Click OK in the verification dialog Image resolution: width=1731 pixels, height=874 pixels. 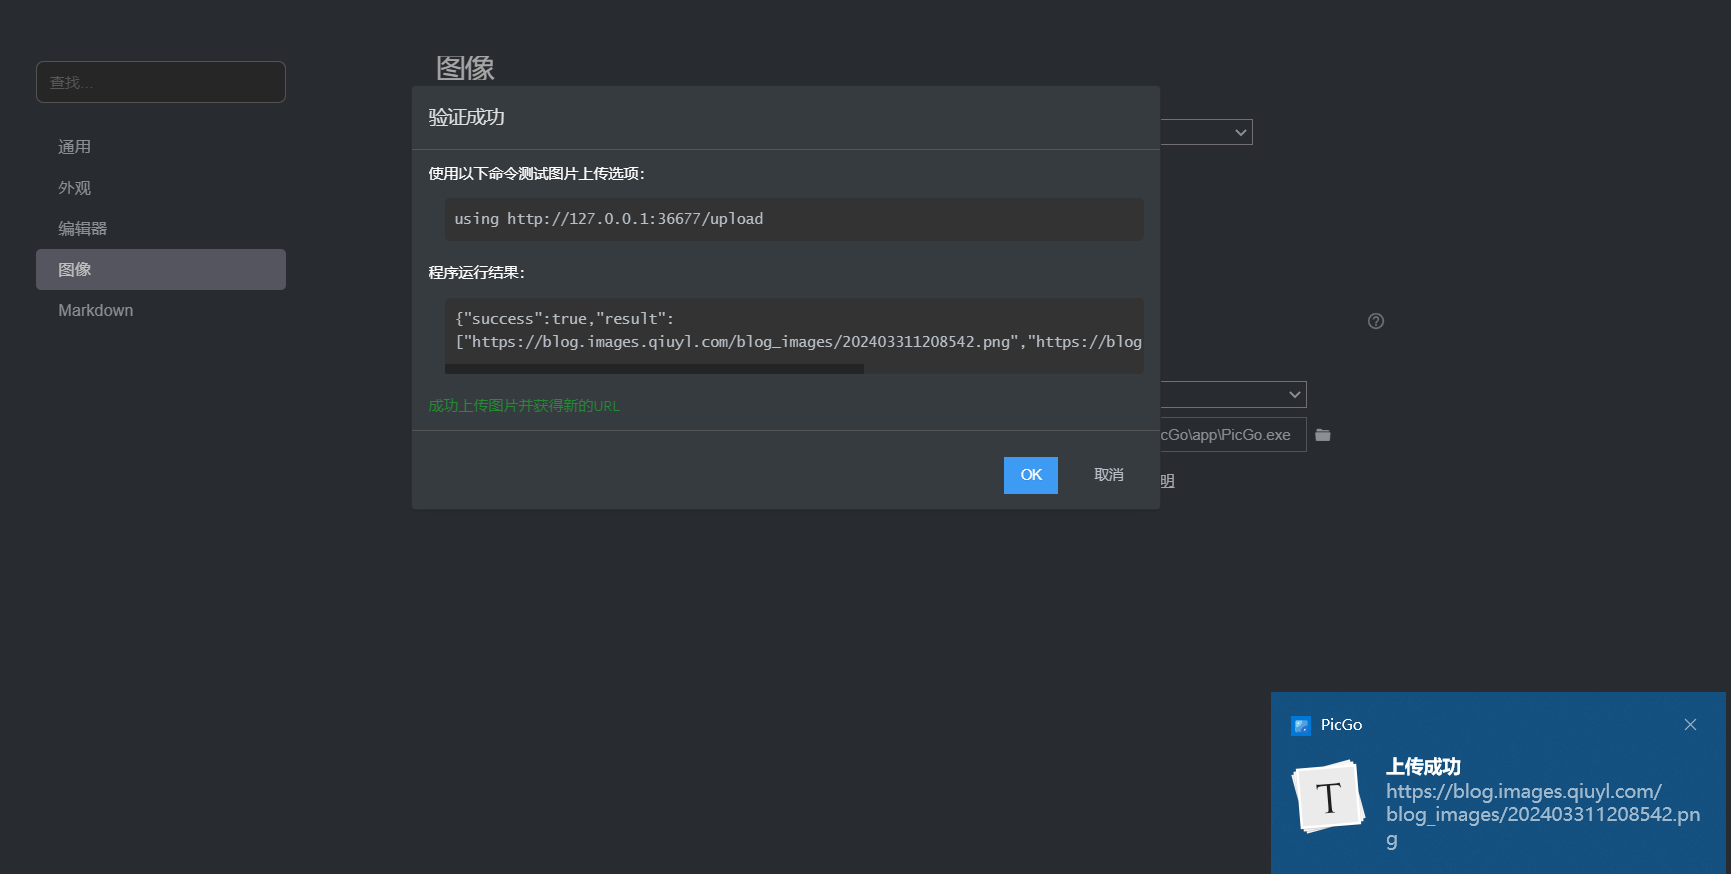point(1031,475)
